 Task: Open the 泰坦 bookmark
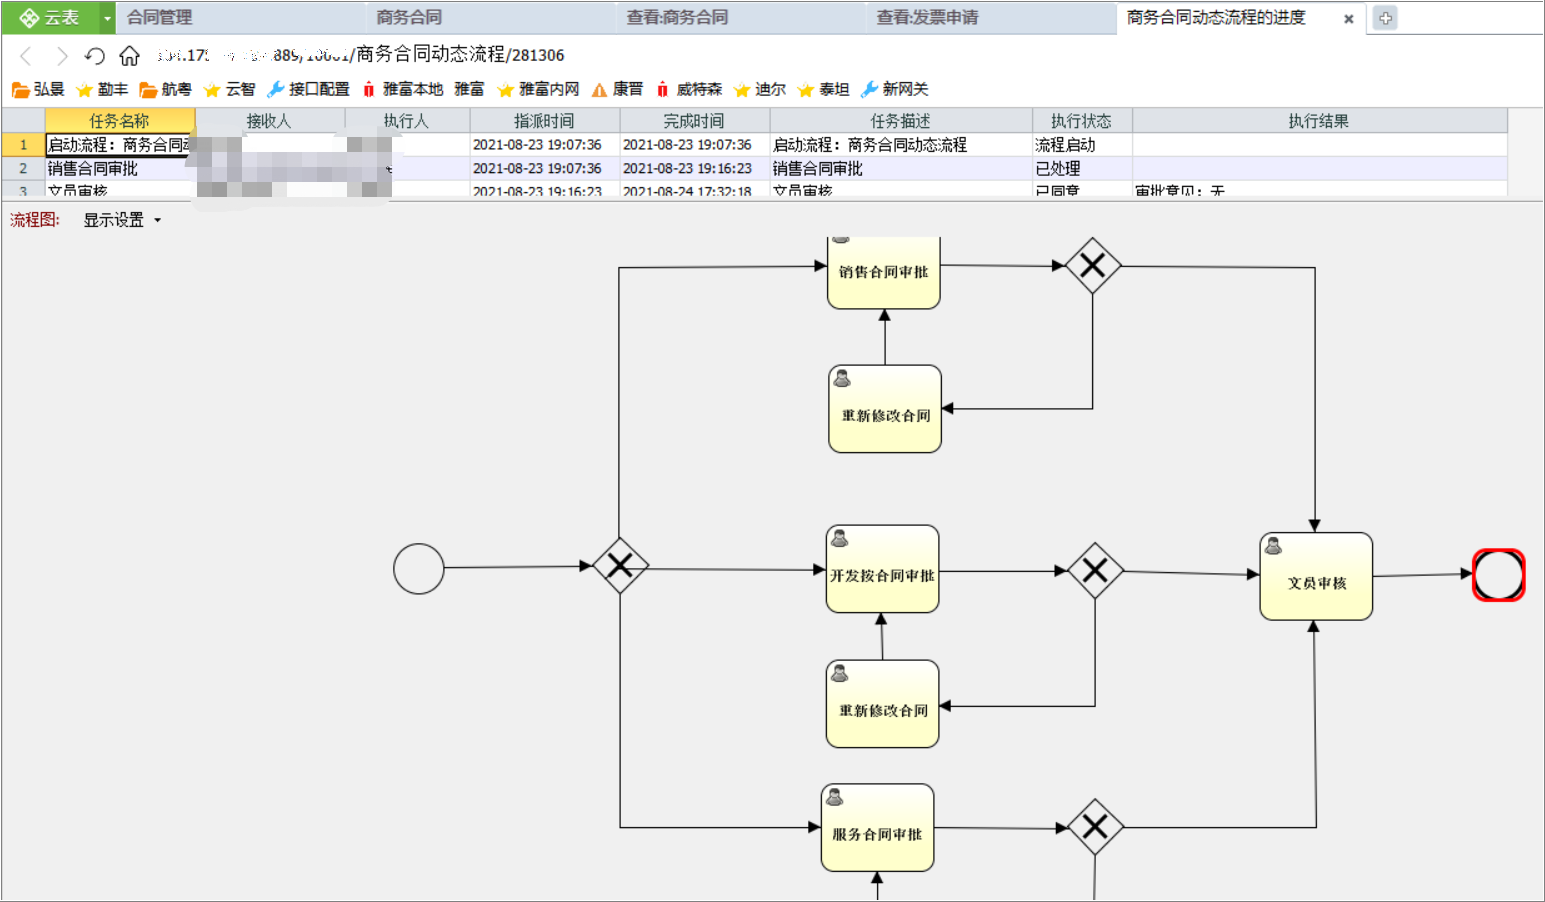[824, 89]
